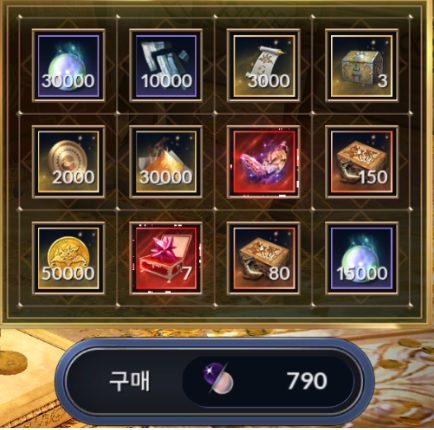Select the glowing orb item labeled 30000
The height and width of the screenshot is (430, 434).
69,65
